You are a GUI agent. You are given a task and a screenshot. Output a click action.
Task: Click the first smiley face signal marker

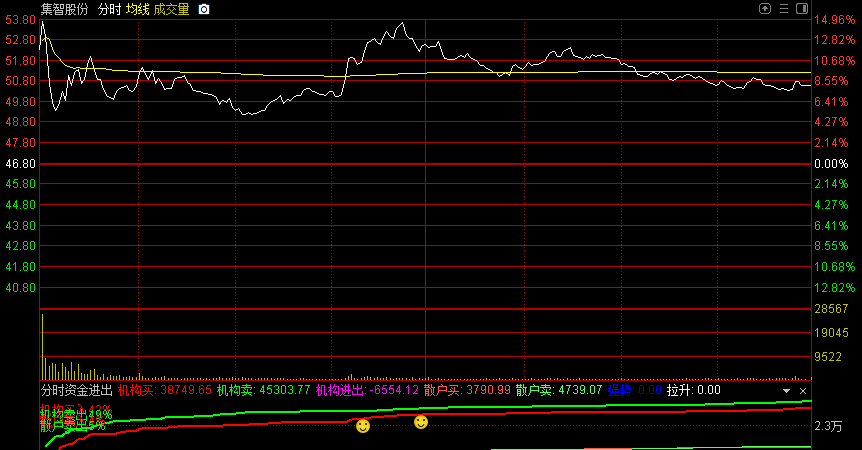pyautogui.click(x=363, y=427)
